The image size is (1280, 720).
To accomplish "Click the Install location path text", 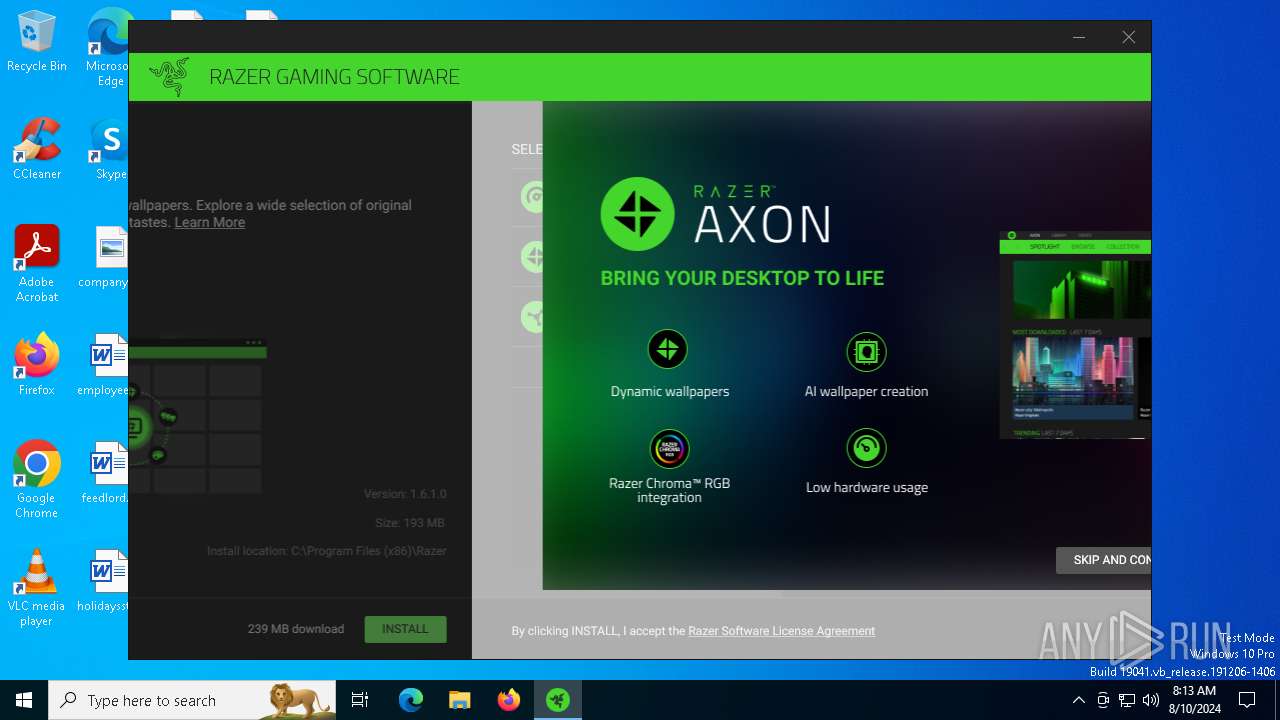I will 327,551.
